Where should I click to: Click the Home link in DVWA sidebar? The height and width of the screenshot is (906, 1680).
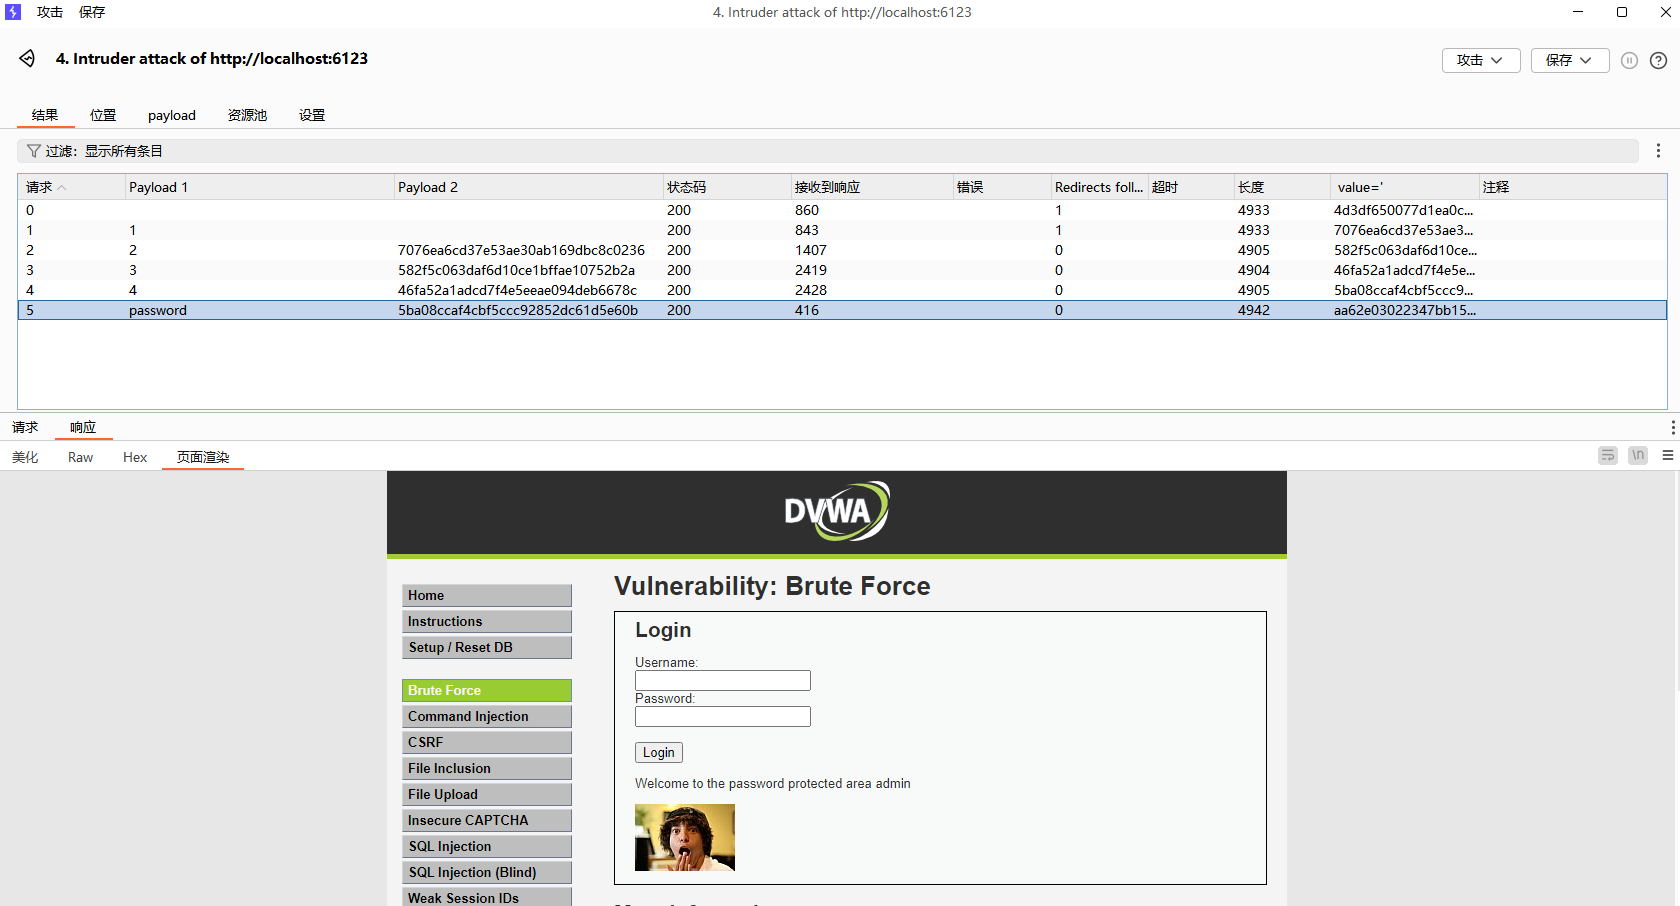pyautogui.click(x=487, y=595)
